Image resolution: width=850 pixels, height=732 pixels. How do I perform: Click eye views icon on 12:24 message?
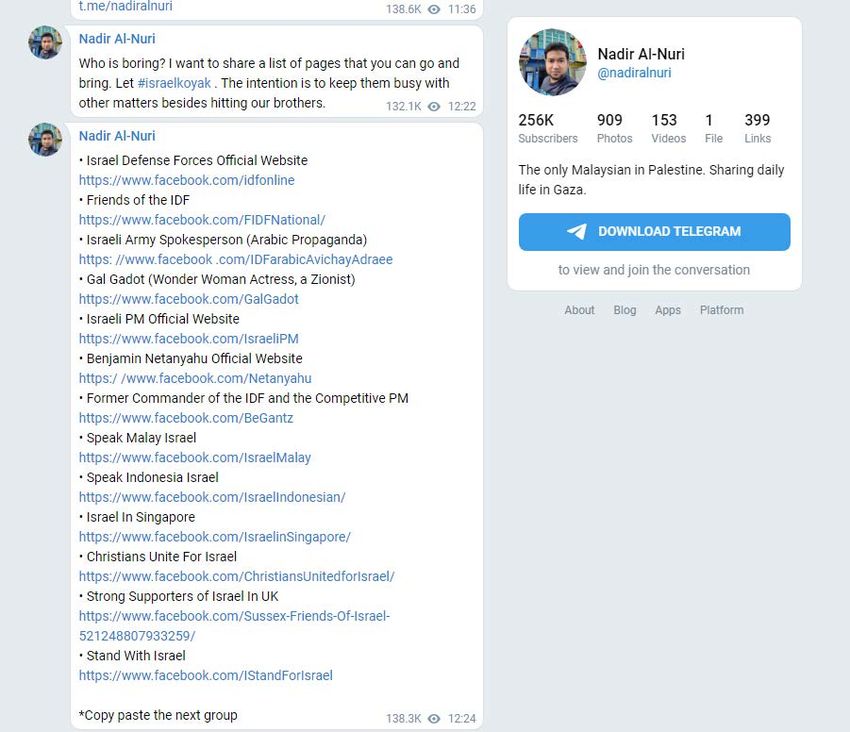click(434, 718)
